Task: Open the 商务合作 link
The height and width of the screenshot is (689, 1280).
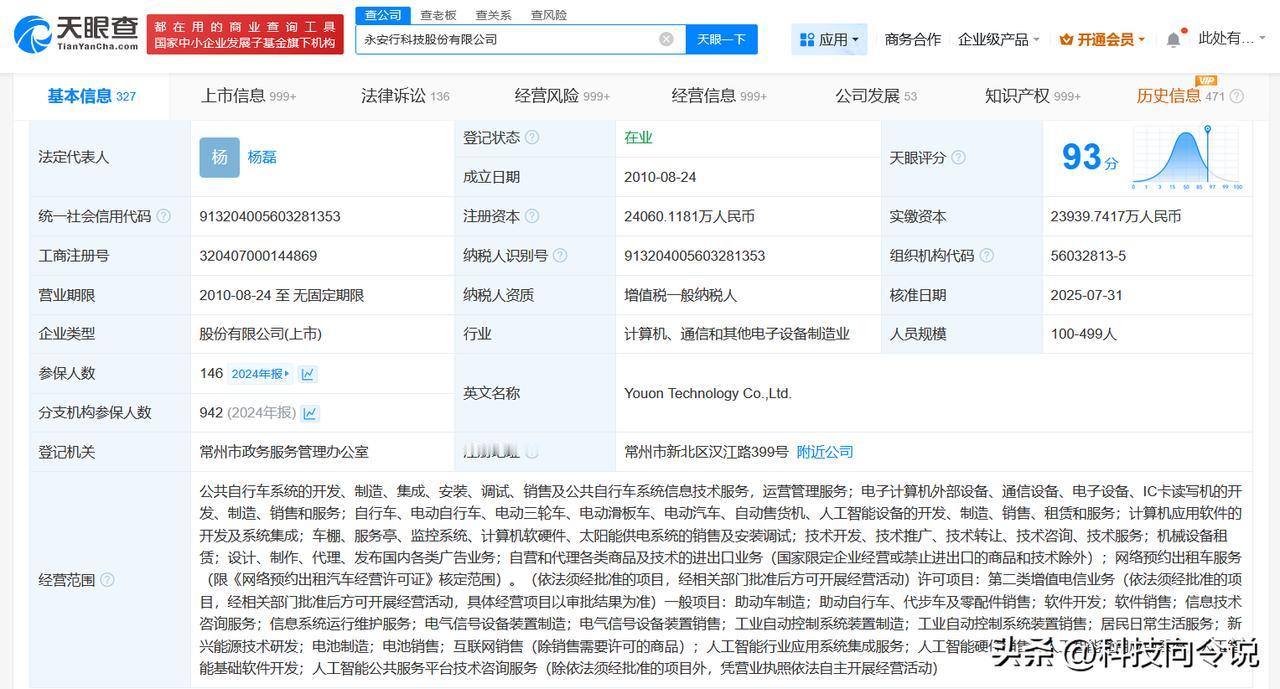Action: [x=913, y=39]
